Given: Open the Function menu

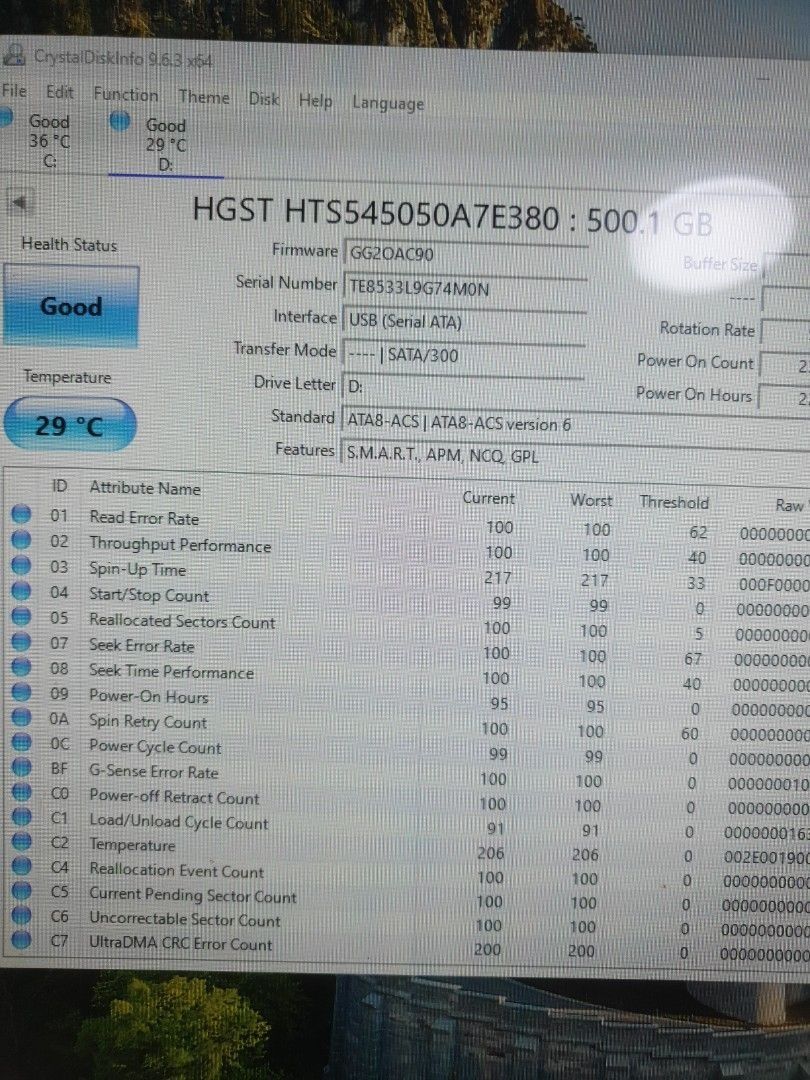Looking at the screenshot, I should coord(125,94).
